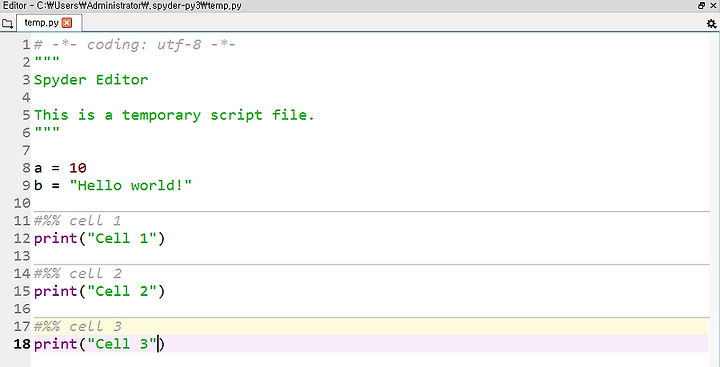Click the coding utf-8 comment line
720x367 pixels.
click(135, 45)
